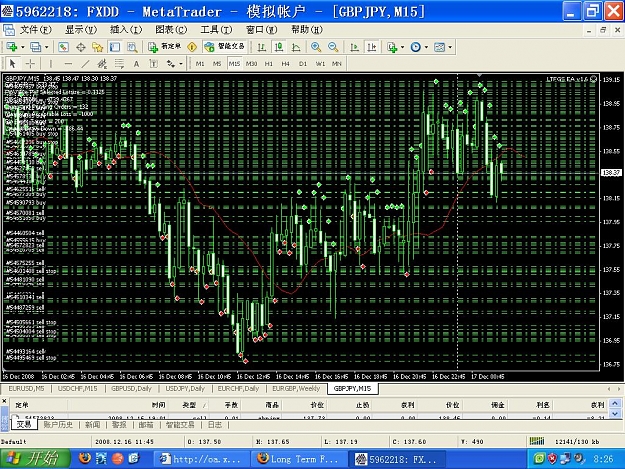Viewport: 625px width, 469px height.
Task: Click the Periods clock icon
Action: point(416,47)
